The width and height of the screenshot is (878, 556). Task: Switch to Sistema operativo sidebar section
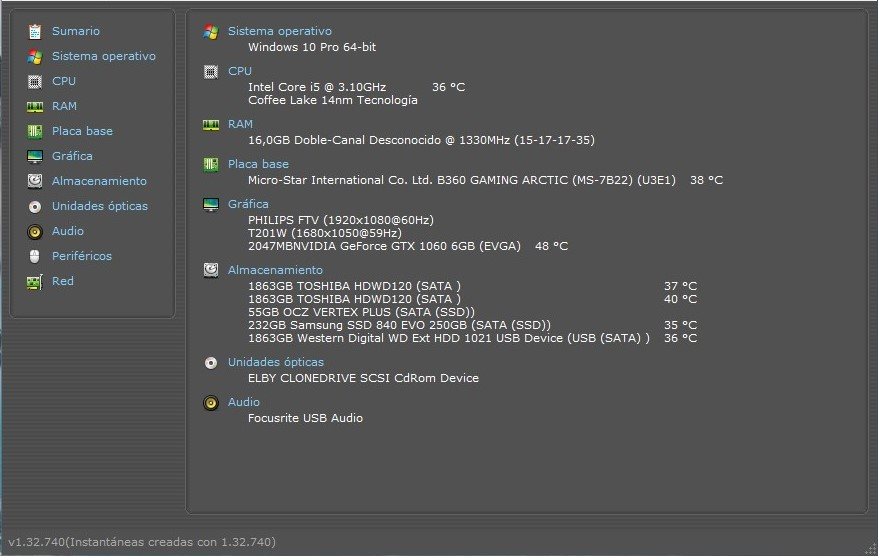coord(104,56)
